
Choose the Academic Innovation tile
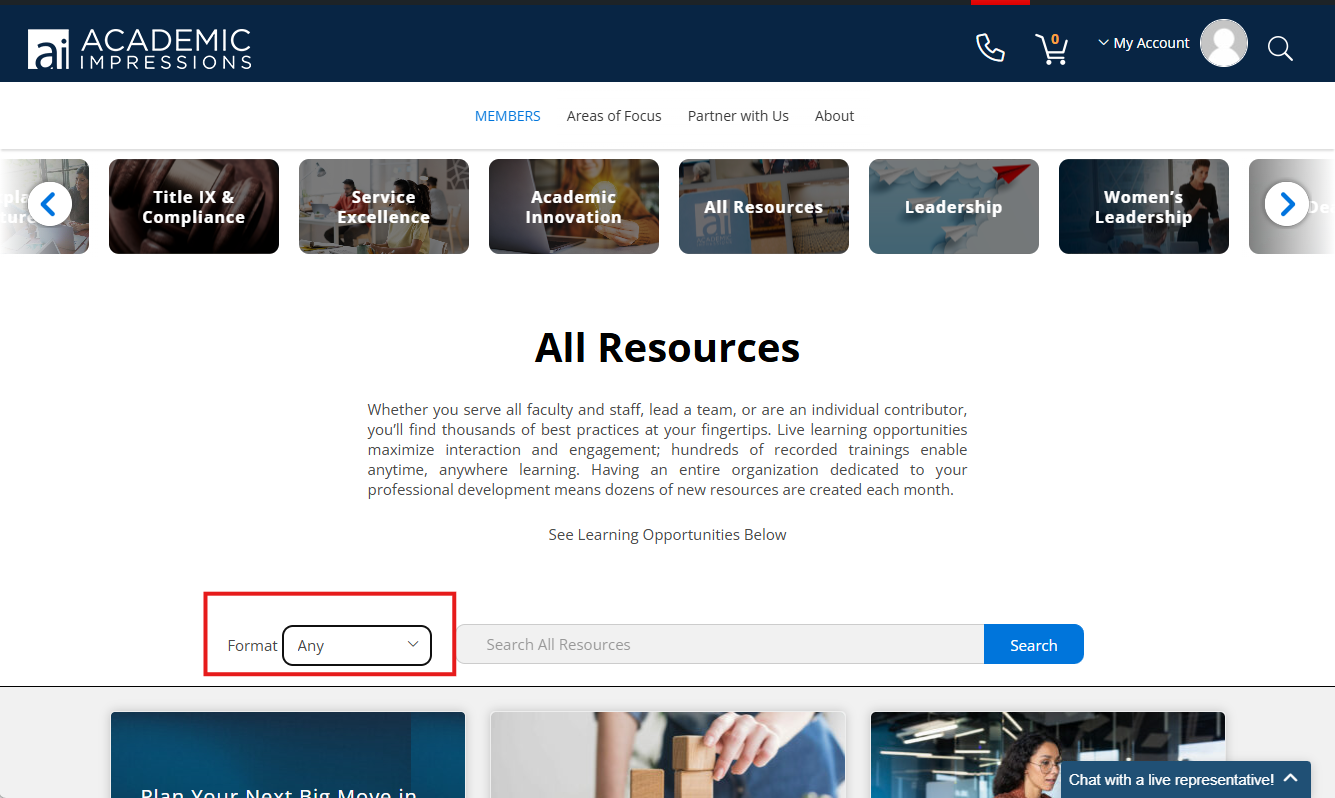pos(574,207)
